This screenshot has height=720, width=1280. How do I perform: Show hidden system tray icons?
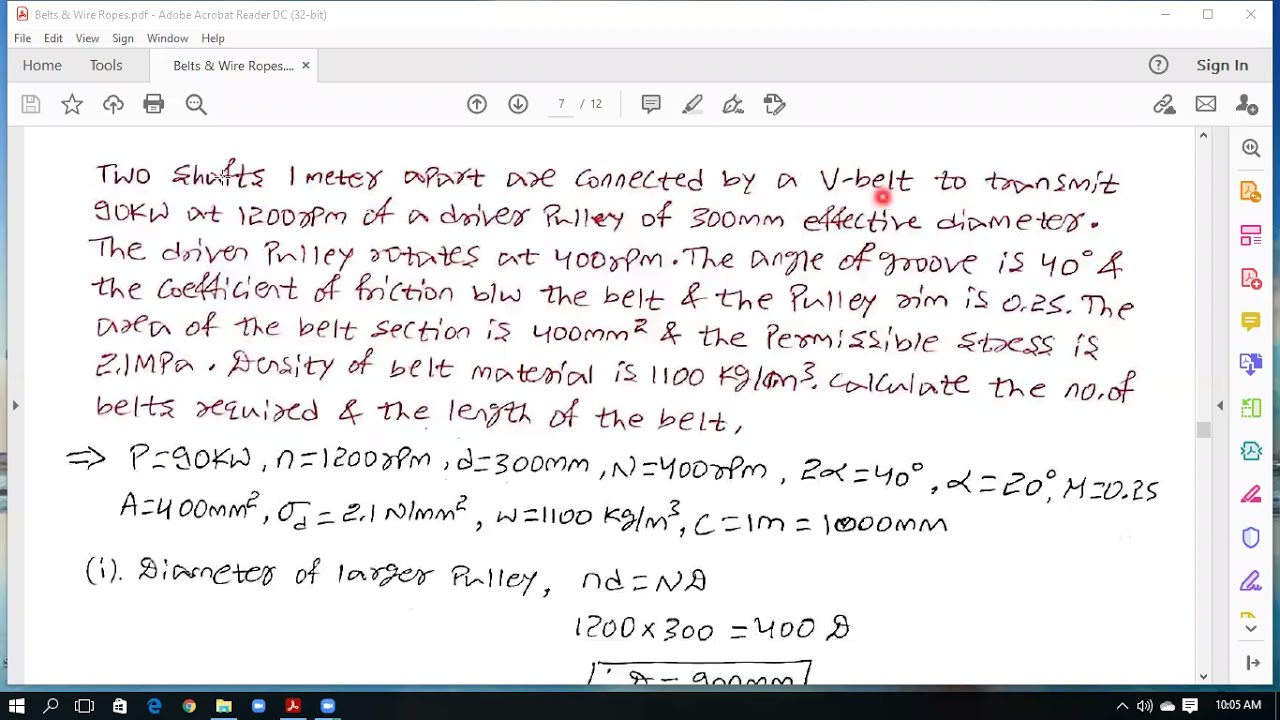[1122, 706]
